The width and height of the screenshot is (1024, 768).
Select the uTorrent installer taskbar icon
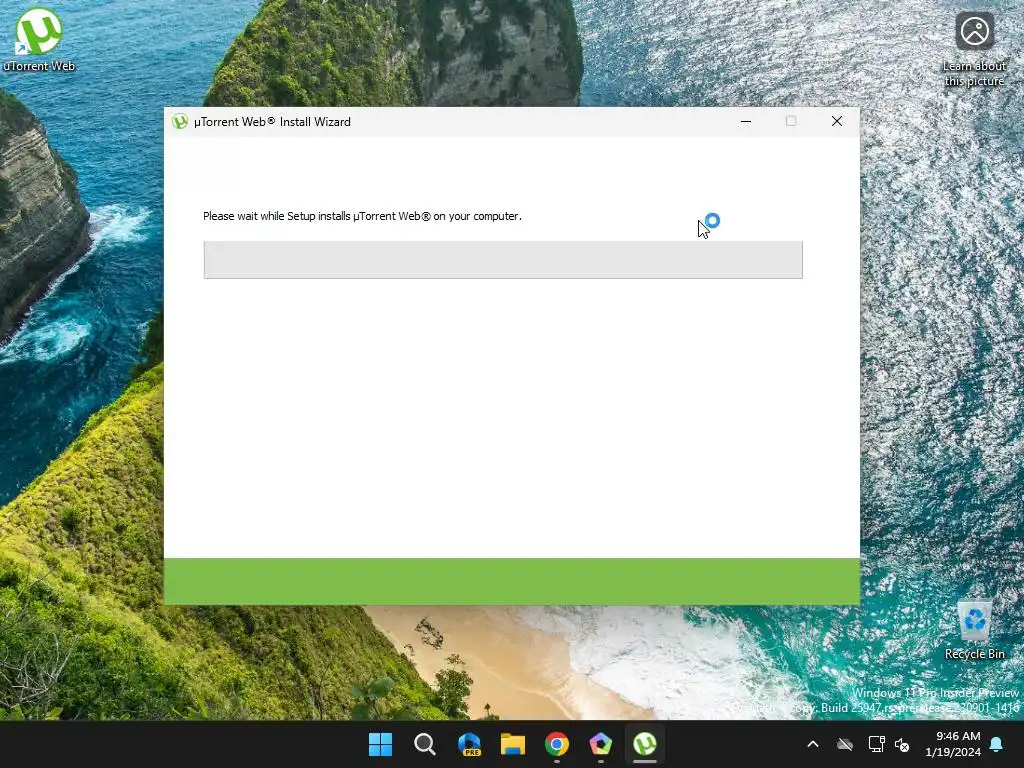coord(645,744)
